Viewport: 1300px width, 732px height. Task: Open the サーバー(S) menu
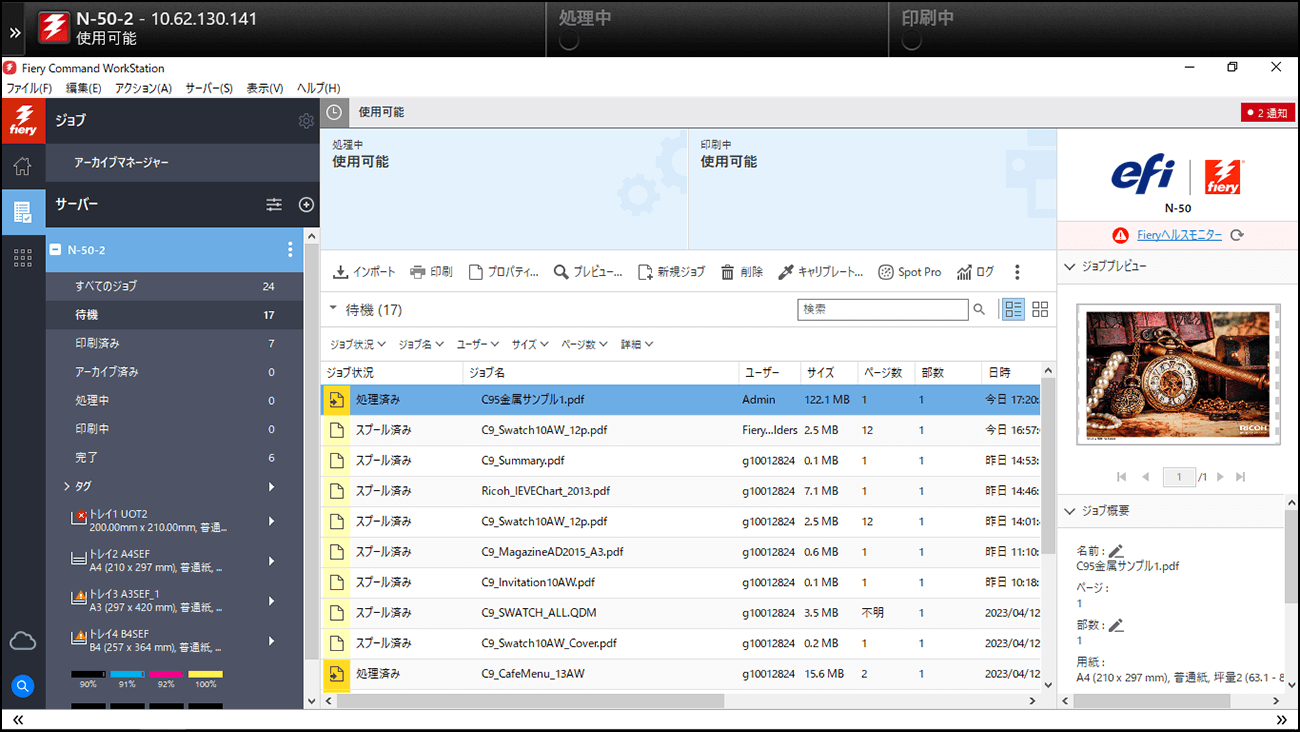[x=208, y=88]
